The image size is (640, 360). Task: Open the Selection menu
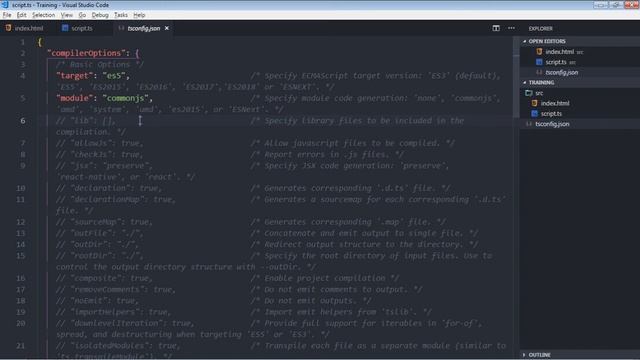pos(43,15)
